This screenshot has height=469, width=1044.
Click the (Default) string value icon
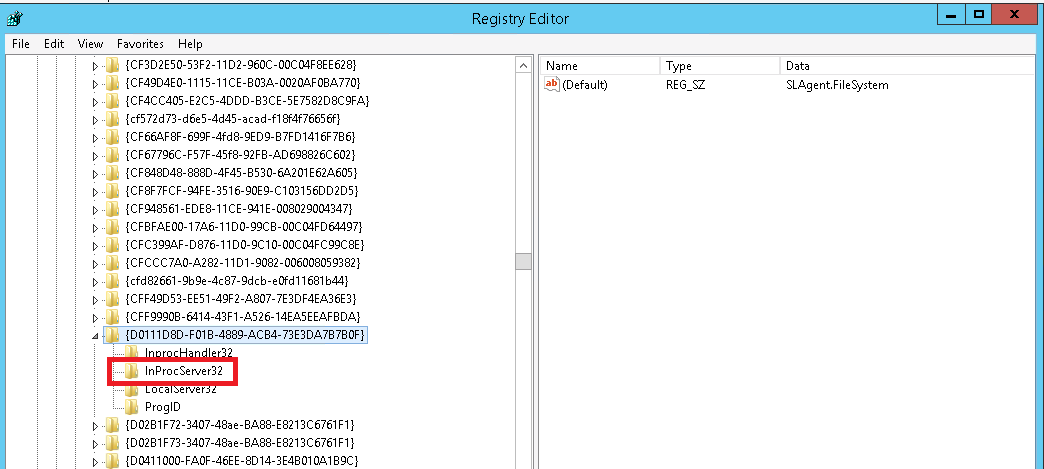pyautogui.click(x=551, y=85)
